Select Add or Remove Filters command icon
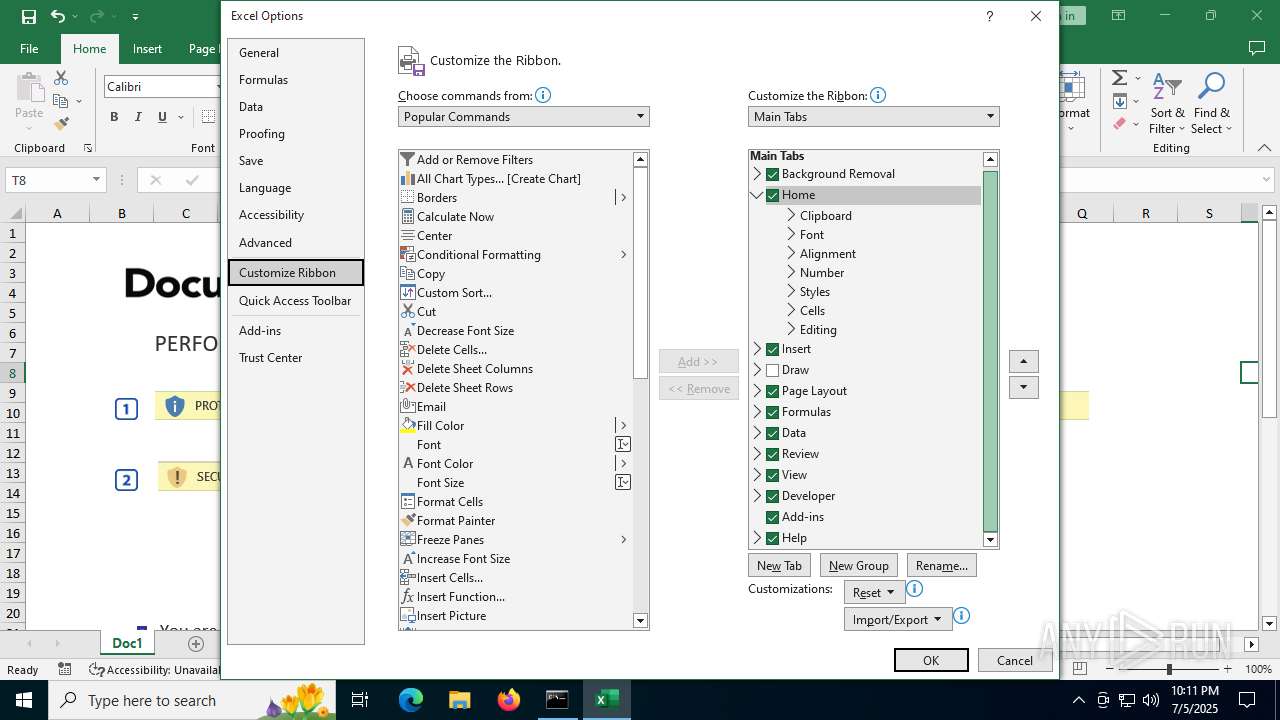Image resolution: width=1280 pixels, height=720 pixels. coord(407,159)
